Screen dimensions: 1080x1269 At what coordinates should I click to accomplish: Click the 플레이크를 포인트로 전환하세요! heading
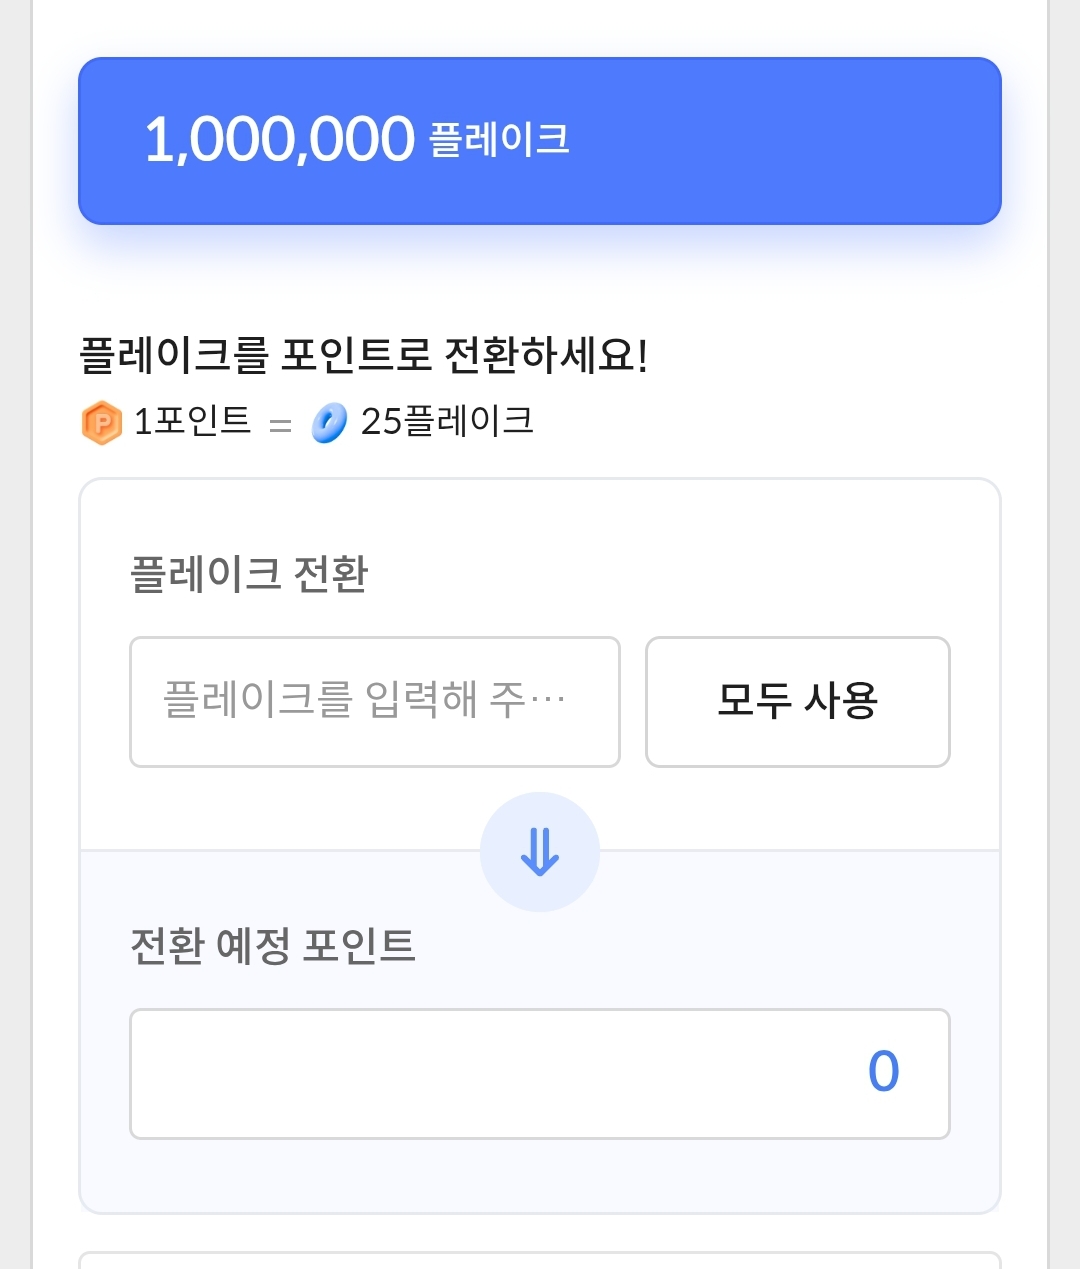coord(364,355)
